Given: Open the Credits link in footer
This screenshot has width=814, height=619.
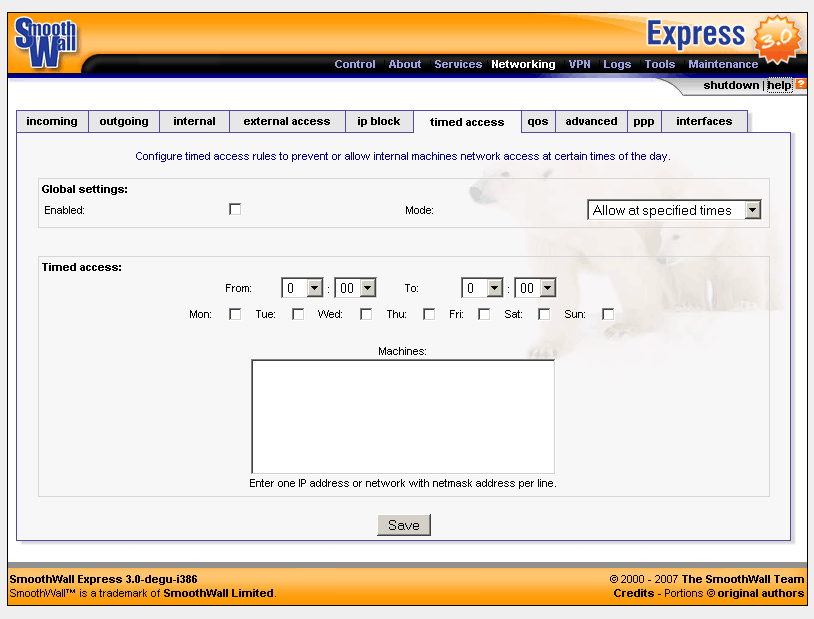Looking at the screenshot, I should tap(634, 593).
